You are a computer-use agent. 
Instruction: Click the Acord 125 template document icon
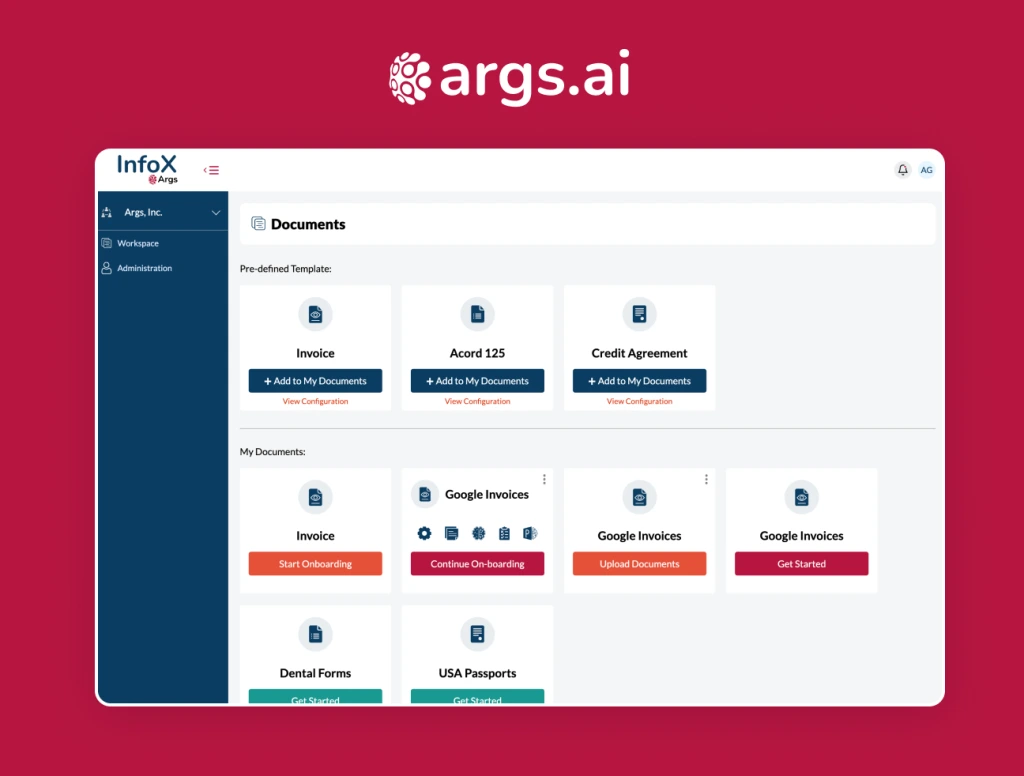[x=477, y=314]
